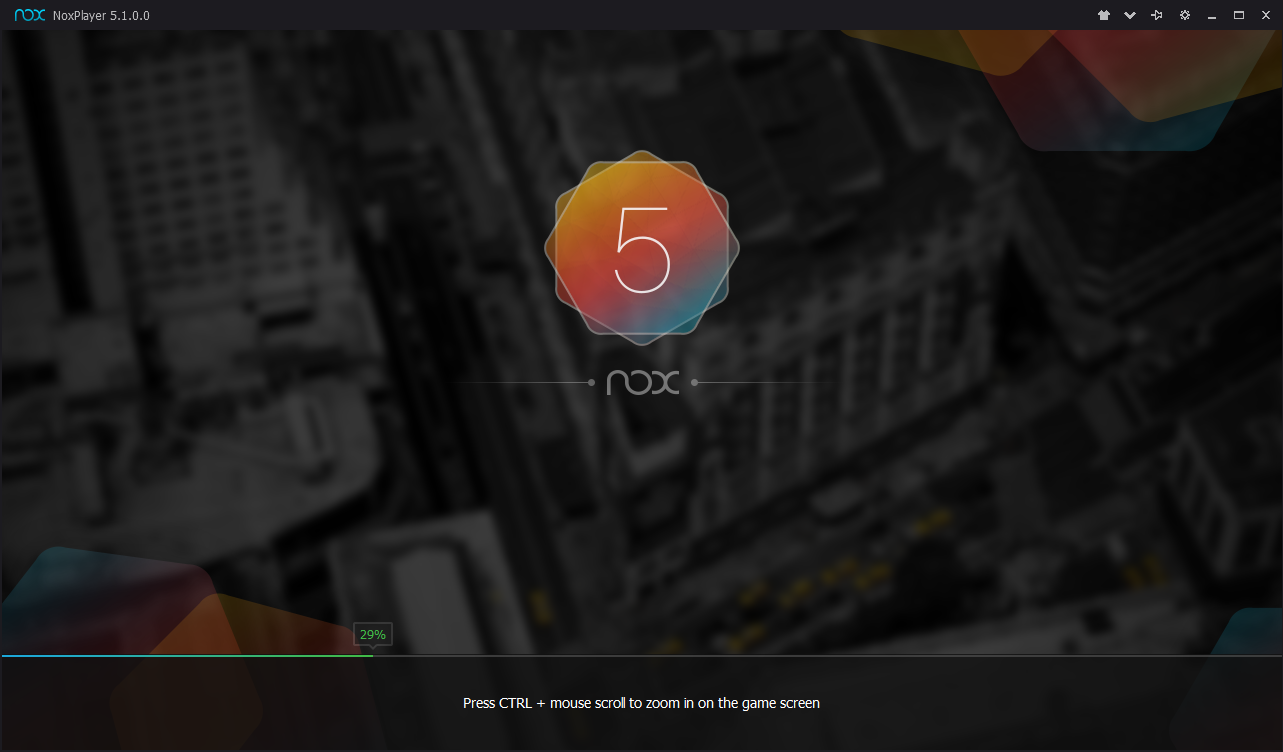Click the 29% loading progress indicator
Viewport: 1283px width, 752px height.
(x=373, y=635)
